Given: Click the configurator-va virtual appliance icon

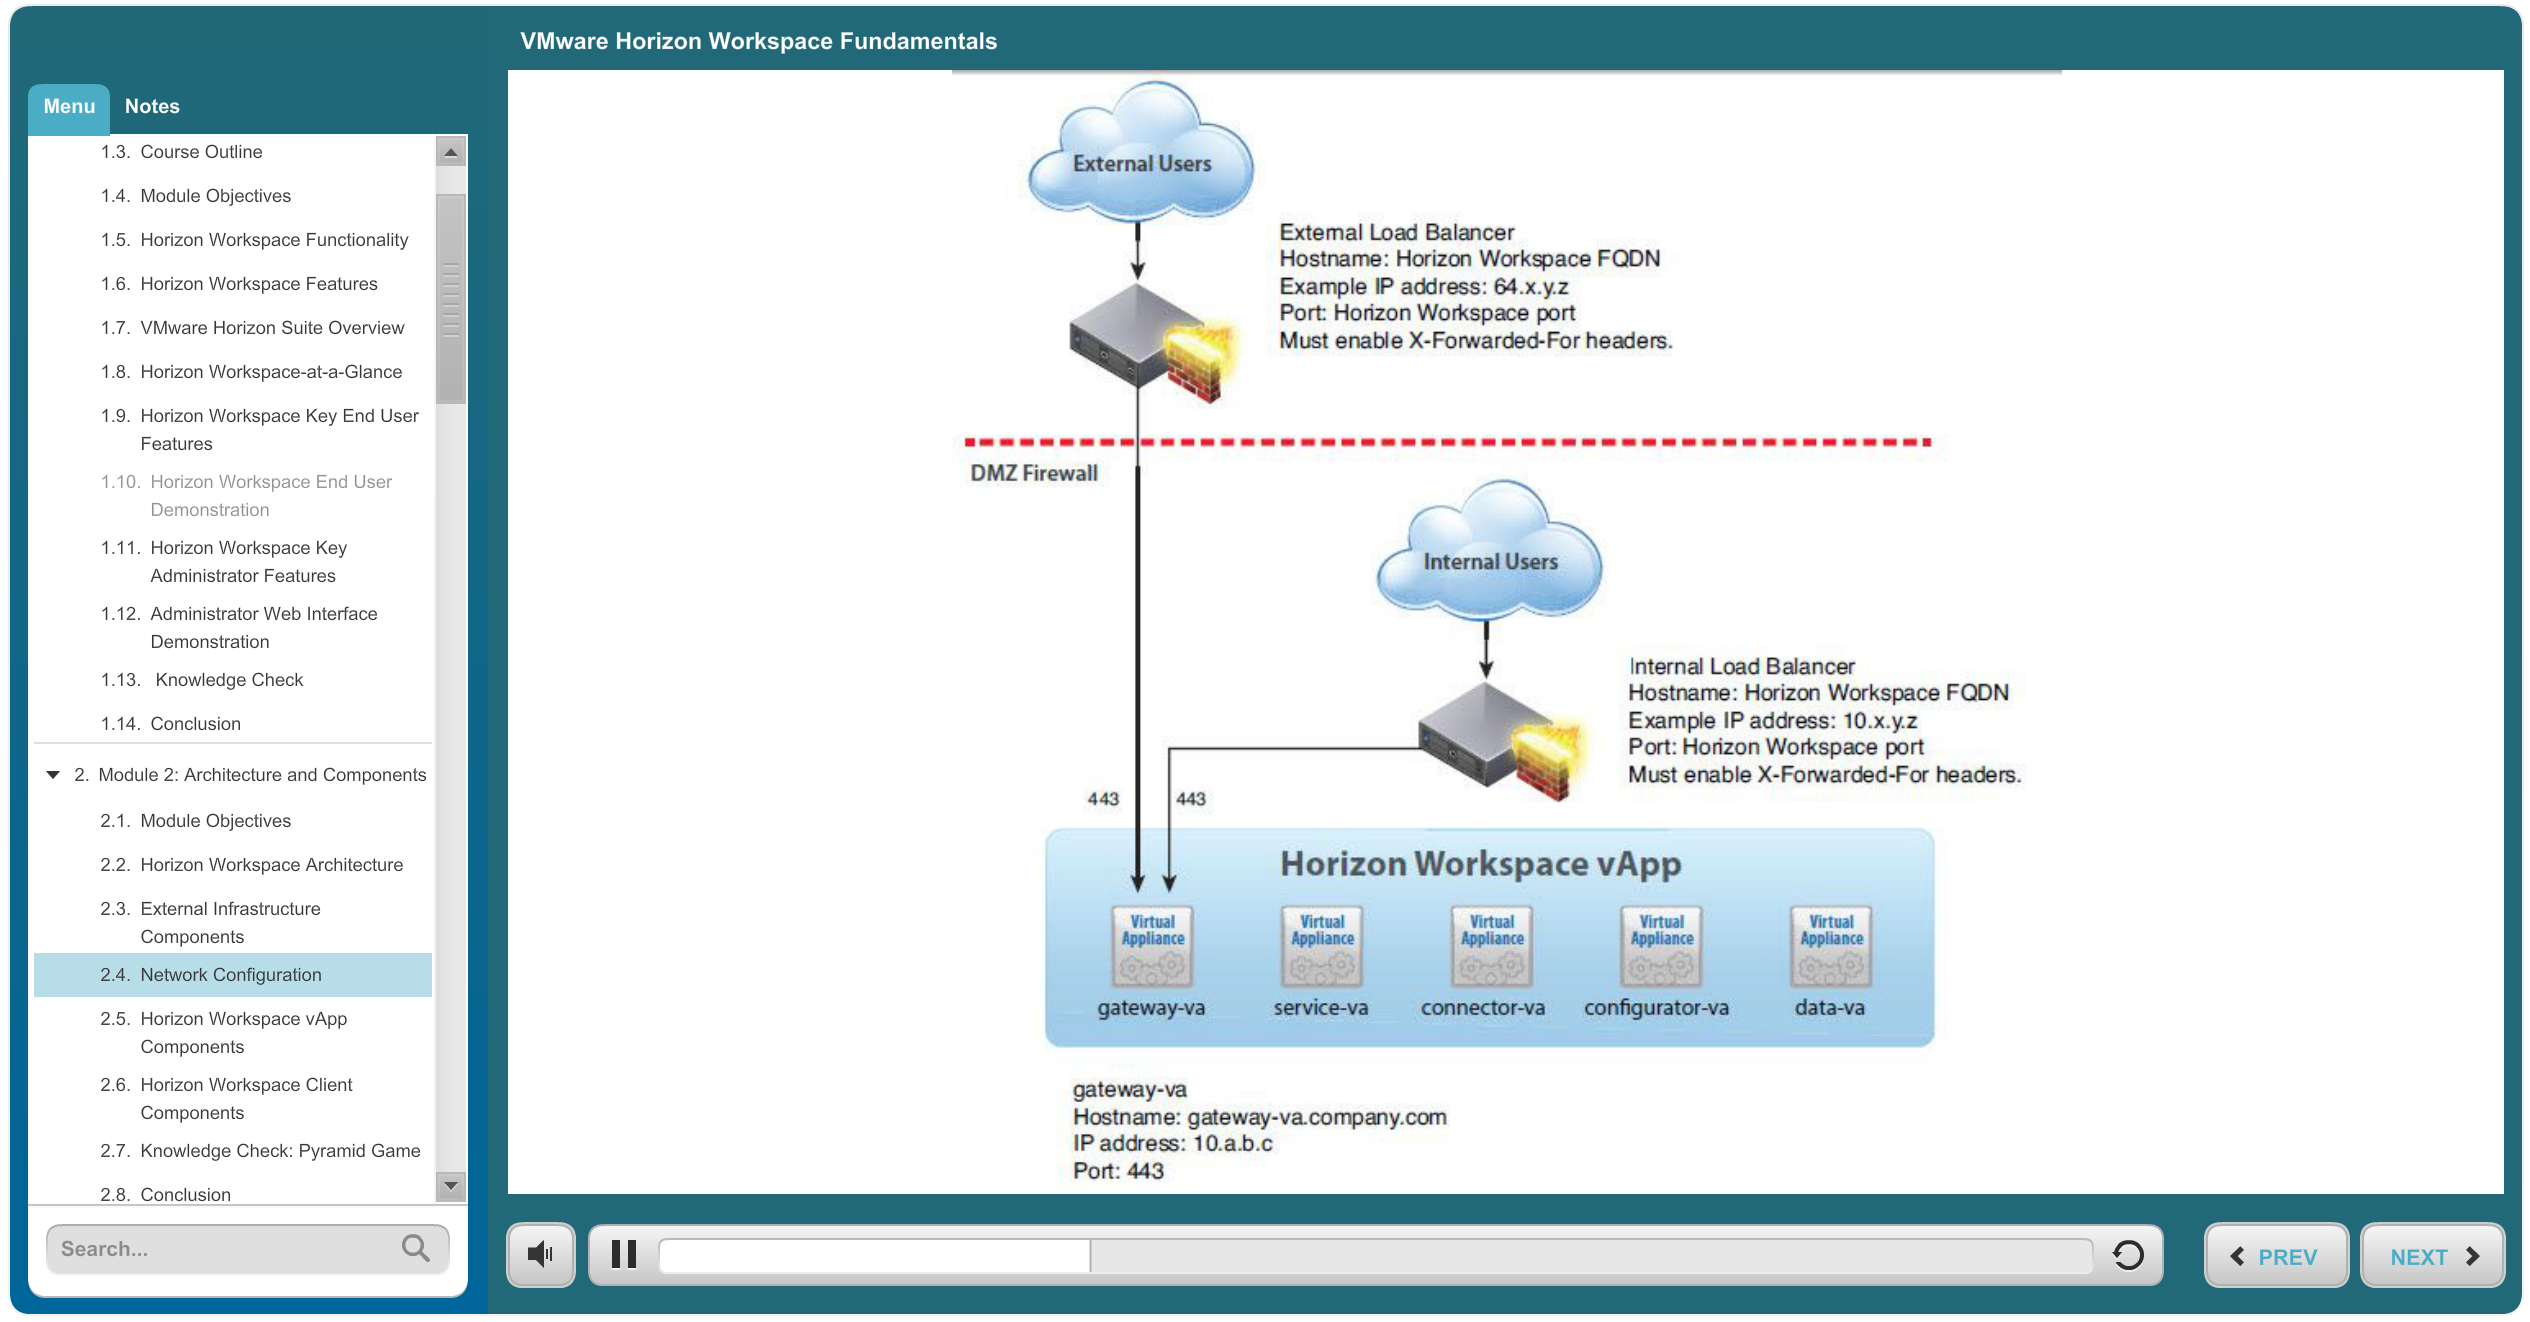Looking at the screenshot, I should (x=1661, y=946).
